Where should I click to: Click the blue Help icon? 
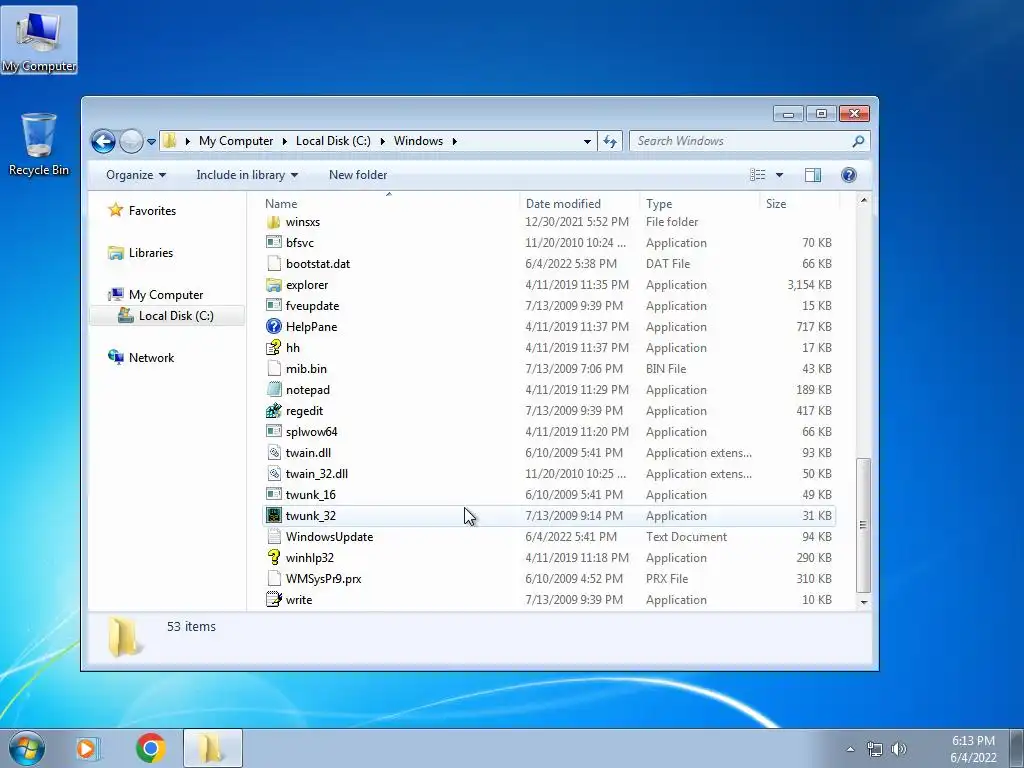point(849,175)
